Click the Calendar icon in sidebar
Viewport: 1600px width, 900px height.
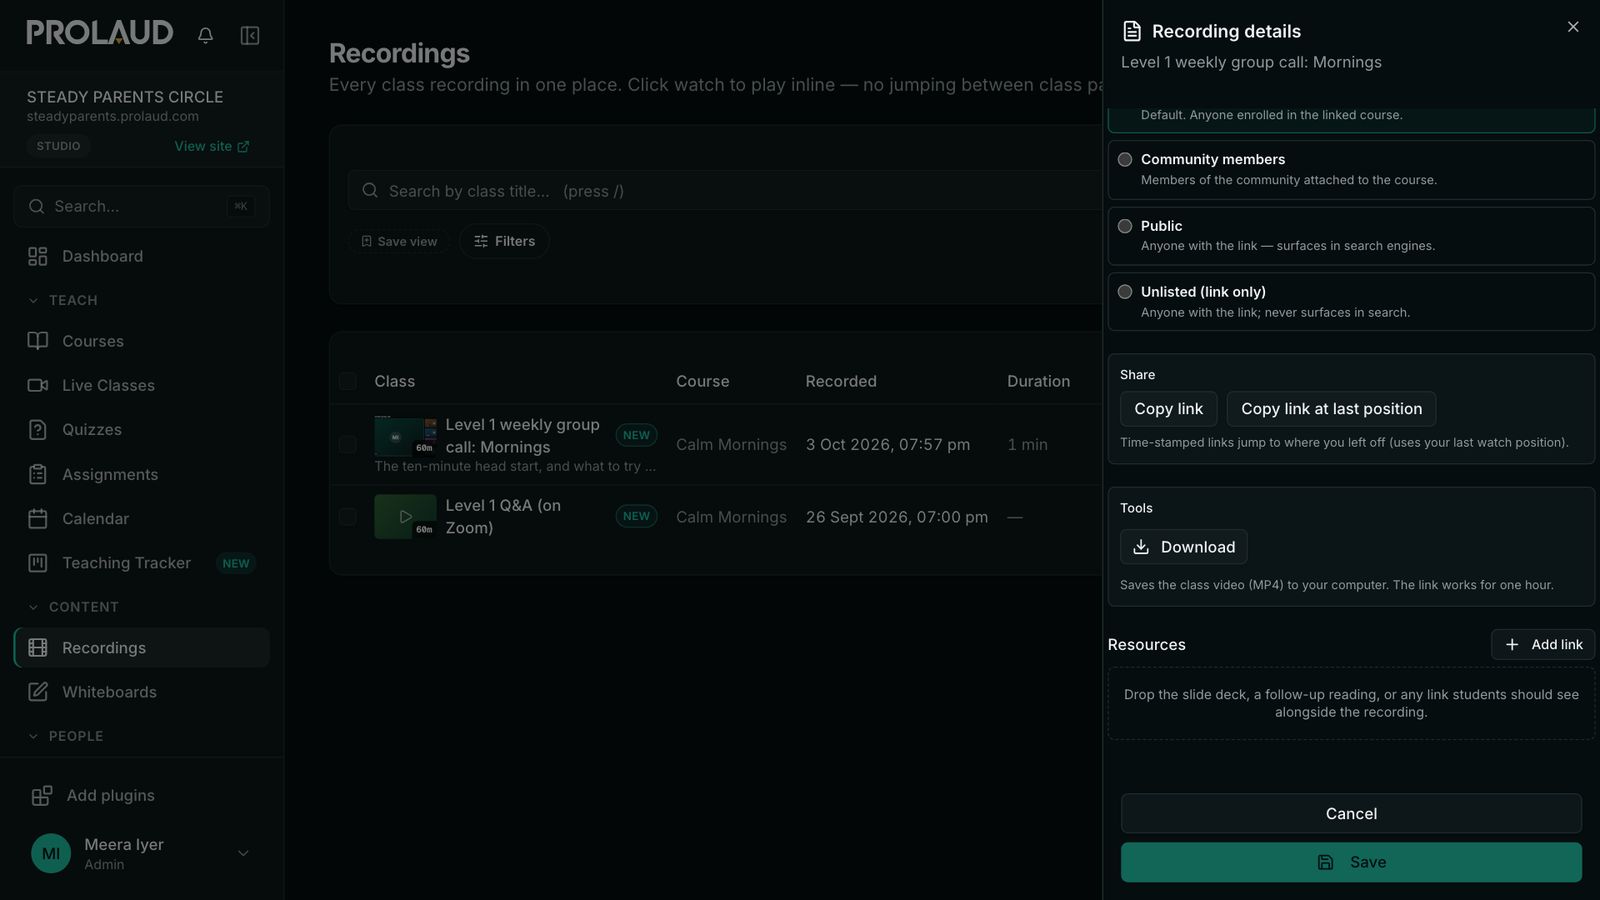38,518
